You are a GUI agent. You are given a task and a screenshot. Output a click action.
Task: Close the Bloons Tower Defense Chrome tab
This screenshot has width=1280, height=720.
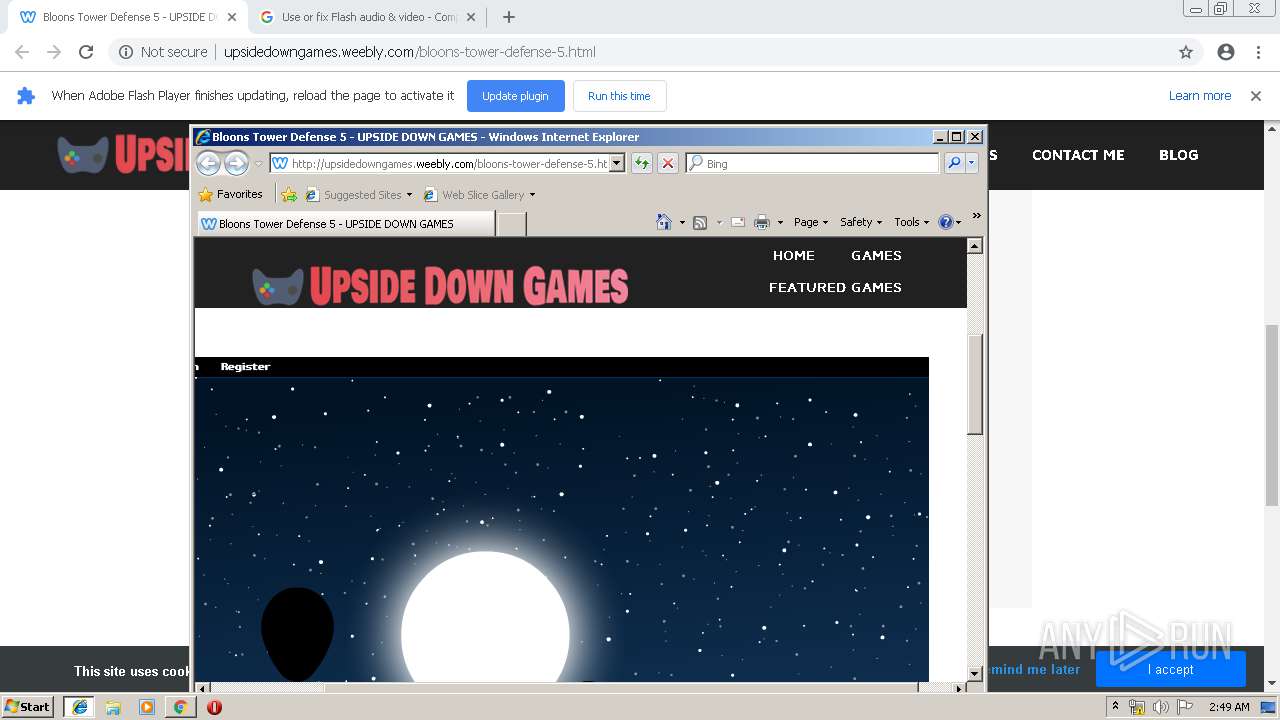tap(232, 17)
